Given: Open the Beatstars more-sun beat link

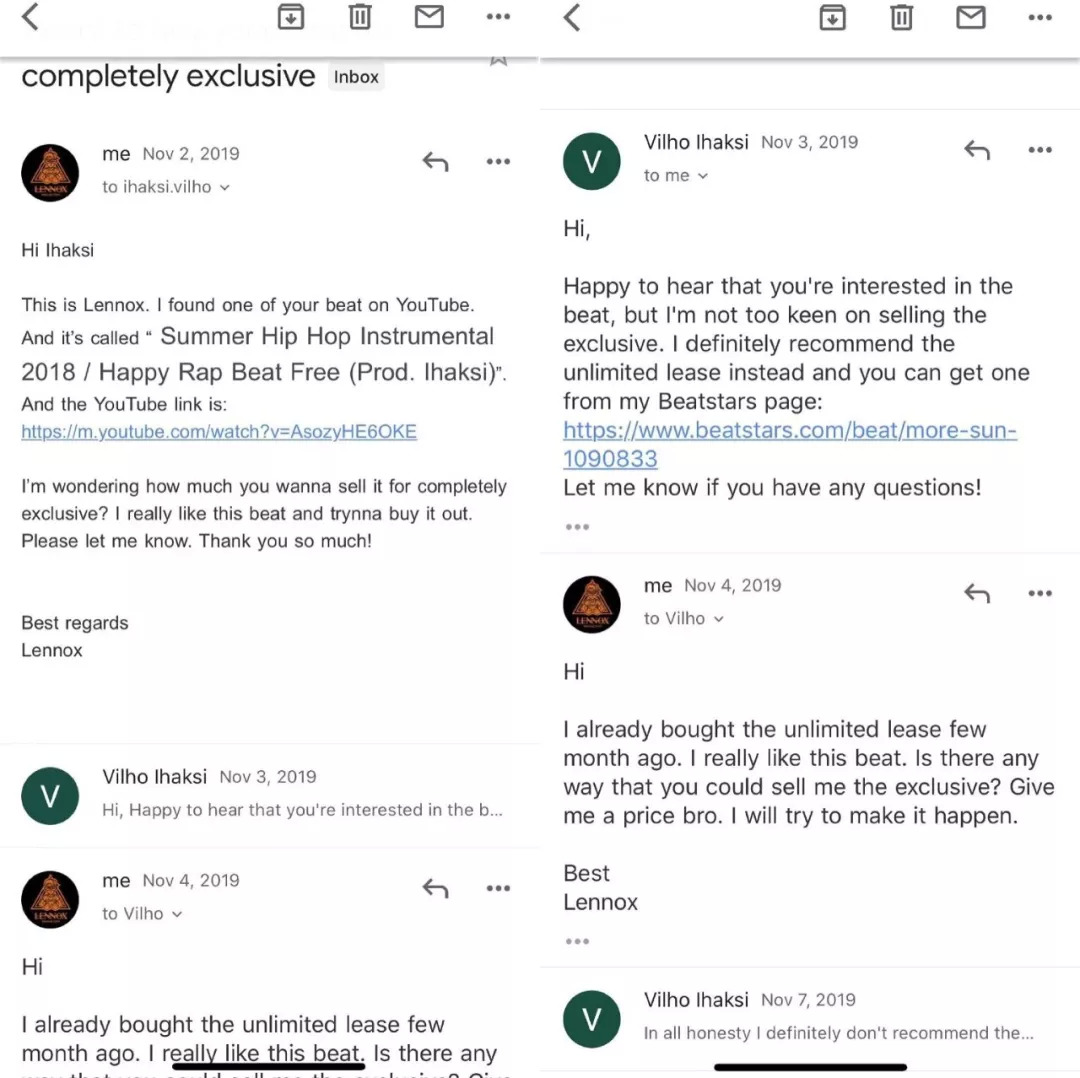Looking at the screenshot, I should (x=789, y=431).
